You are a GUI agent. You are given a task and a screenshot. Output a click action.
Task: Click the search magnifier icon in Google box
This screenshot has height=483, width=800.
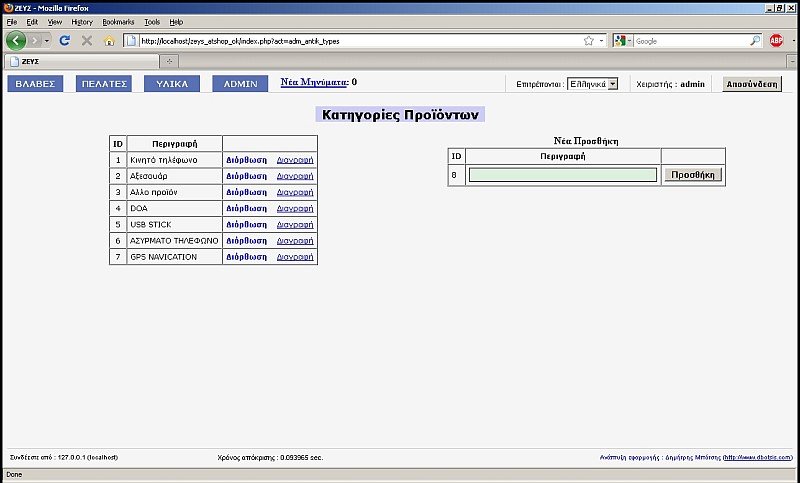pos(755,41)
